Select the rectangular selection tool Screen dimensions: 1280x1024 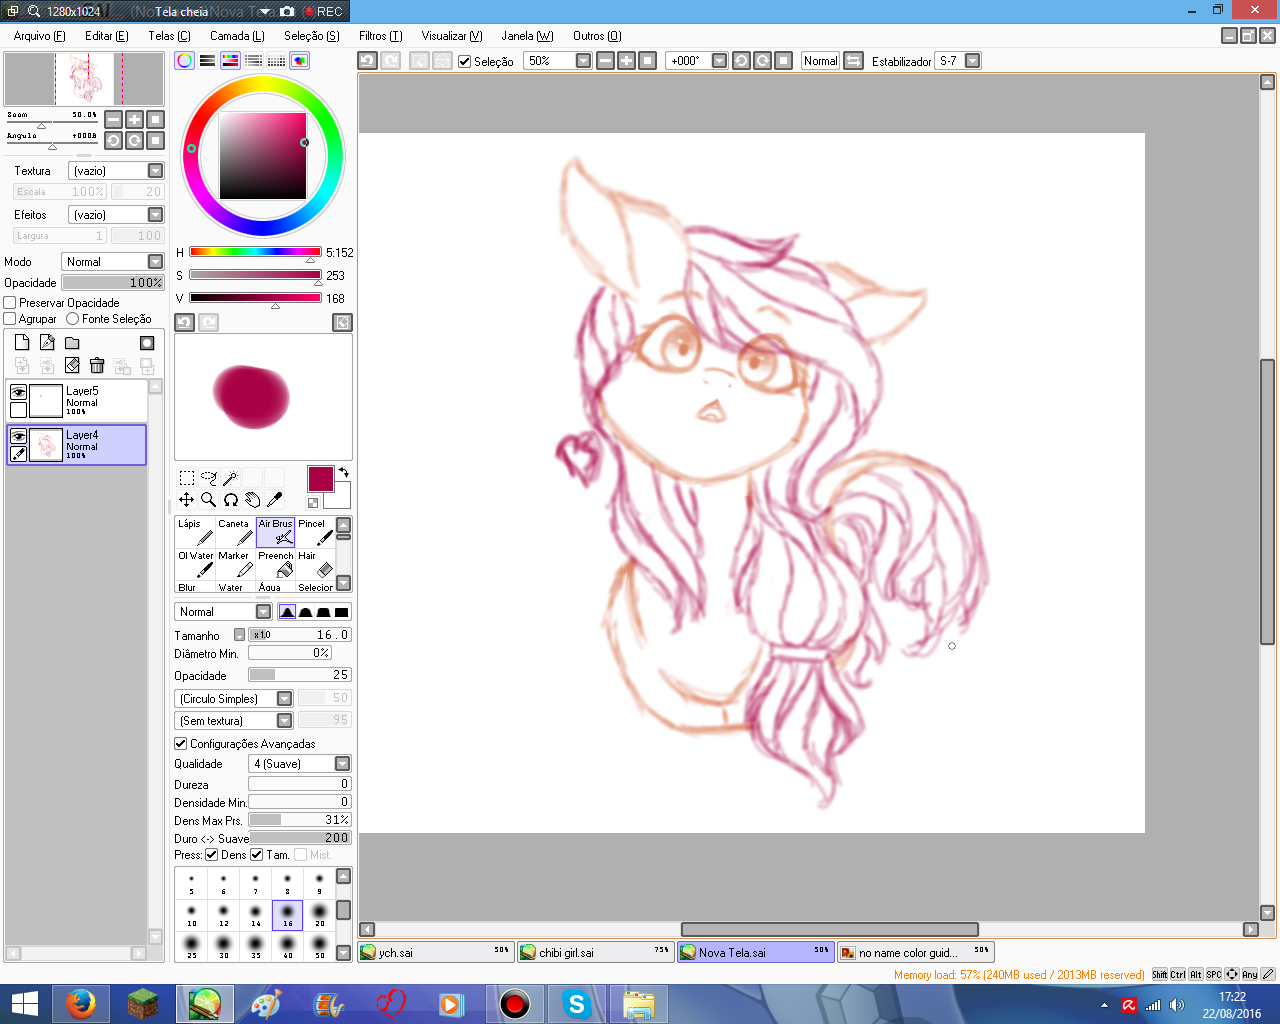coord(186,478)
